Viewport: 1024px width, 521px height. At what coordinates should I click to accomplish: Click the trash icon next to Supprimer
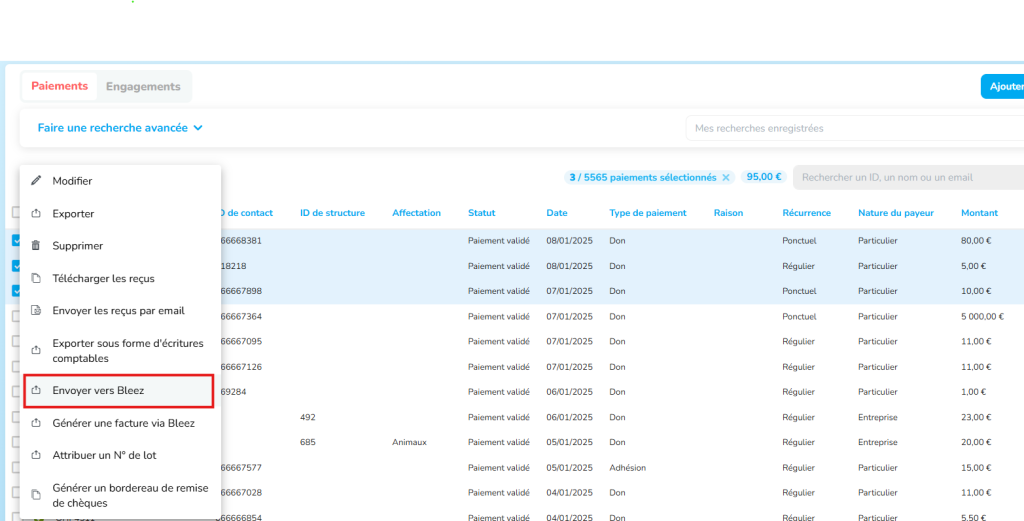point(37,246)
